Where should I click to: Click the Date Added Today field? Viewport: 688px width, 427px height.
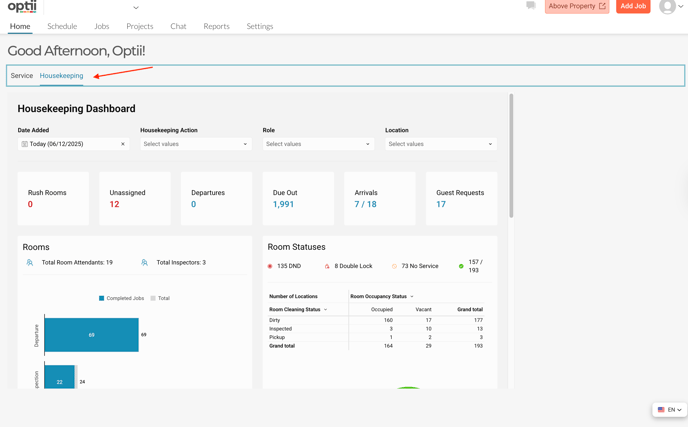(x=73, y=144)
